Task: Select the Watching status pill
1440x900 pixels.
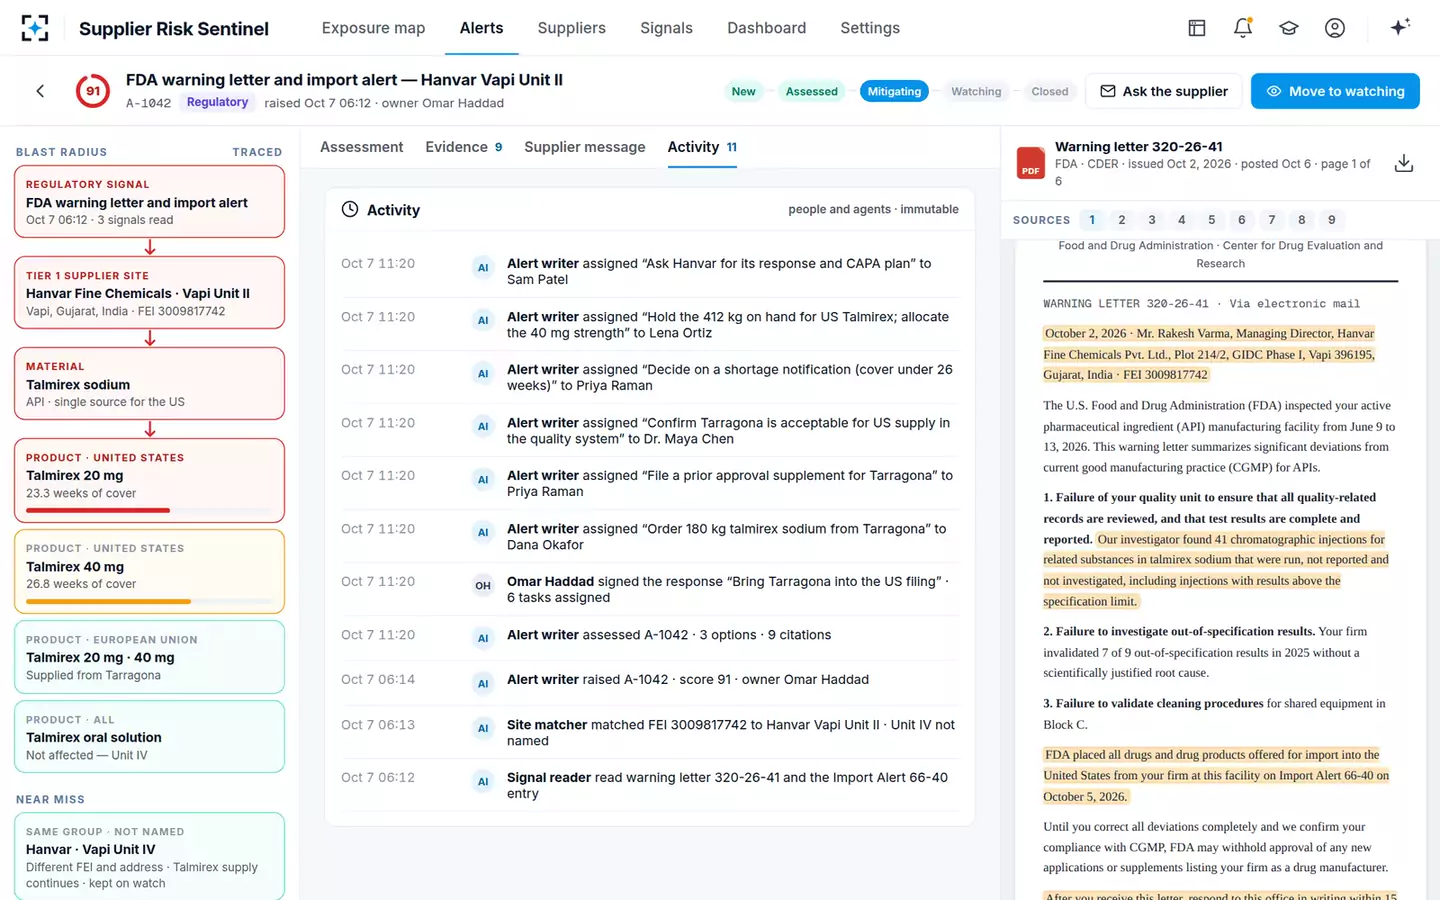Action: tap(976, 91)
